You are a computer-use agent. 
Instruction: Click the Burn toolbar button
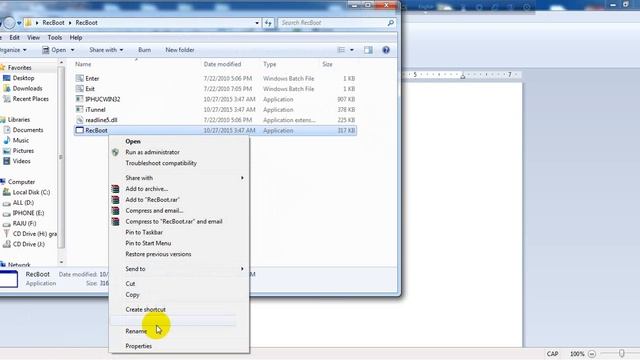144,50
